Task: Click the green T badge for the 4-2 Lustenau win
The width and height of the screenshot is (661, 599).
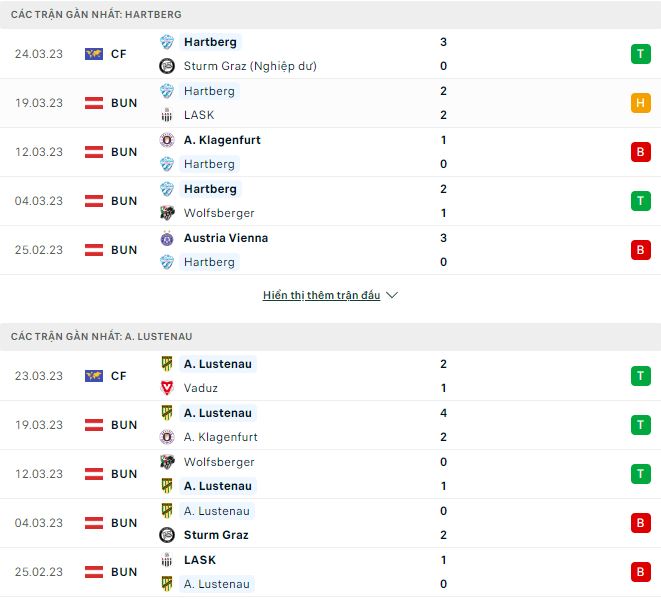Action: [640, 425]
